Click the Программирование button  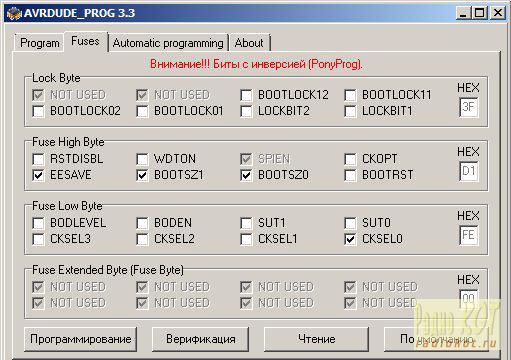pos(81,339)
